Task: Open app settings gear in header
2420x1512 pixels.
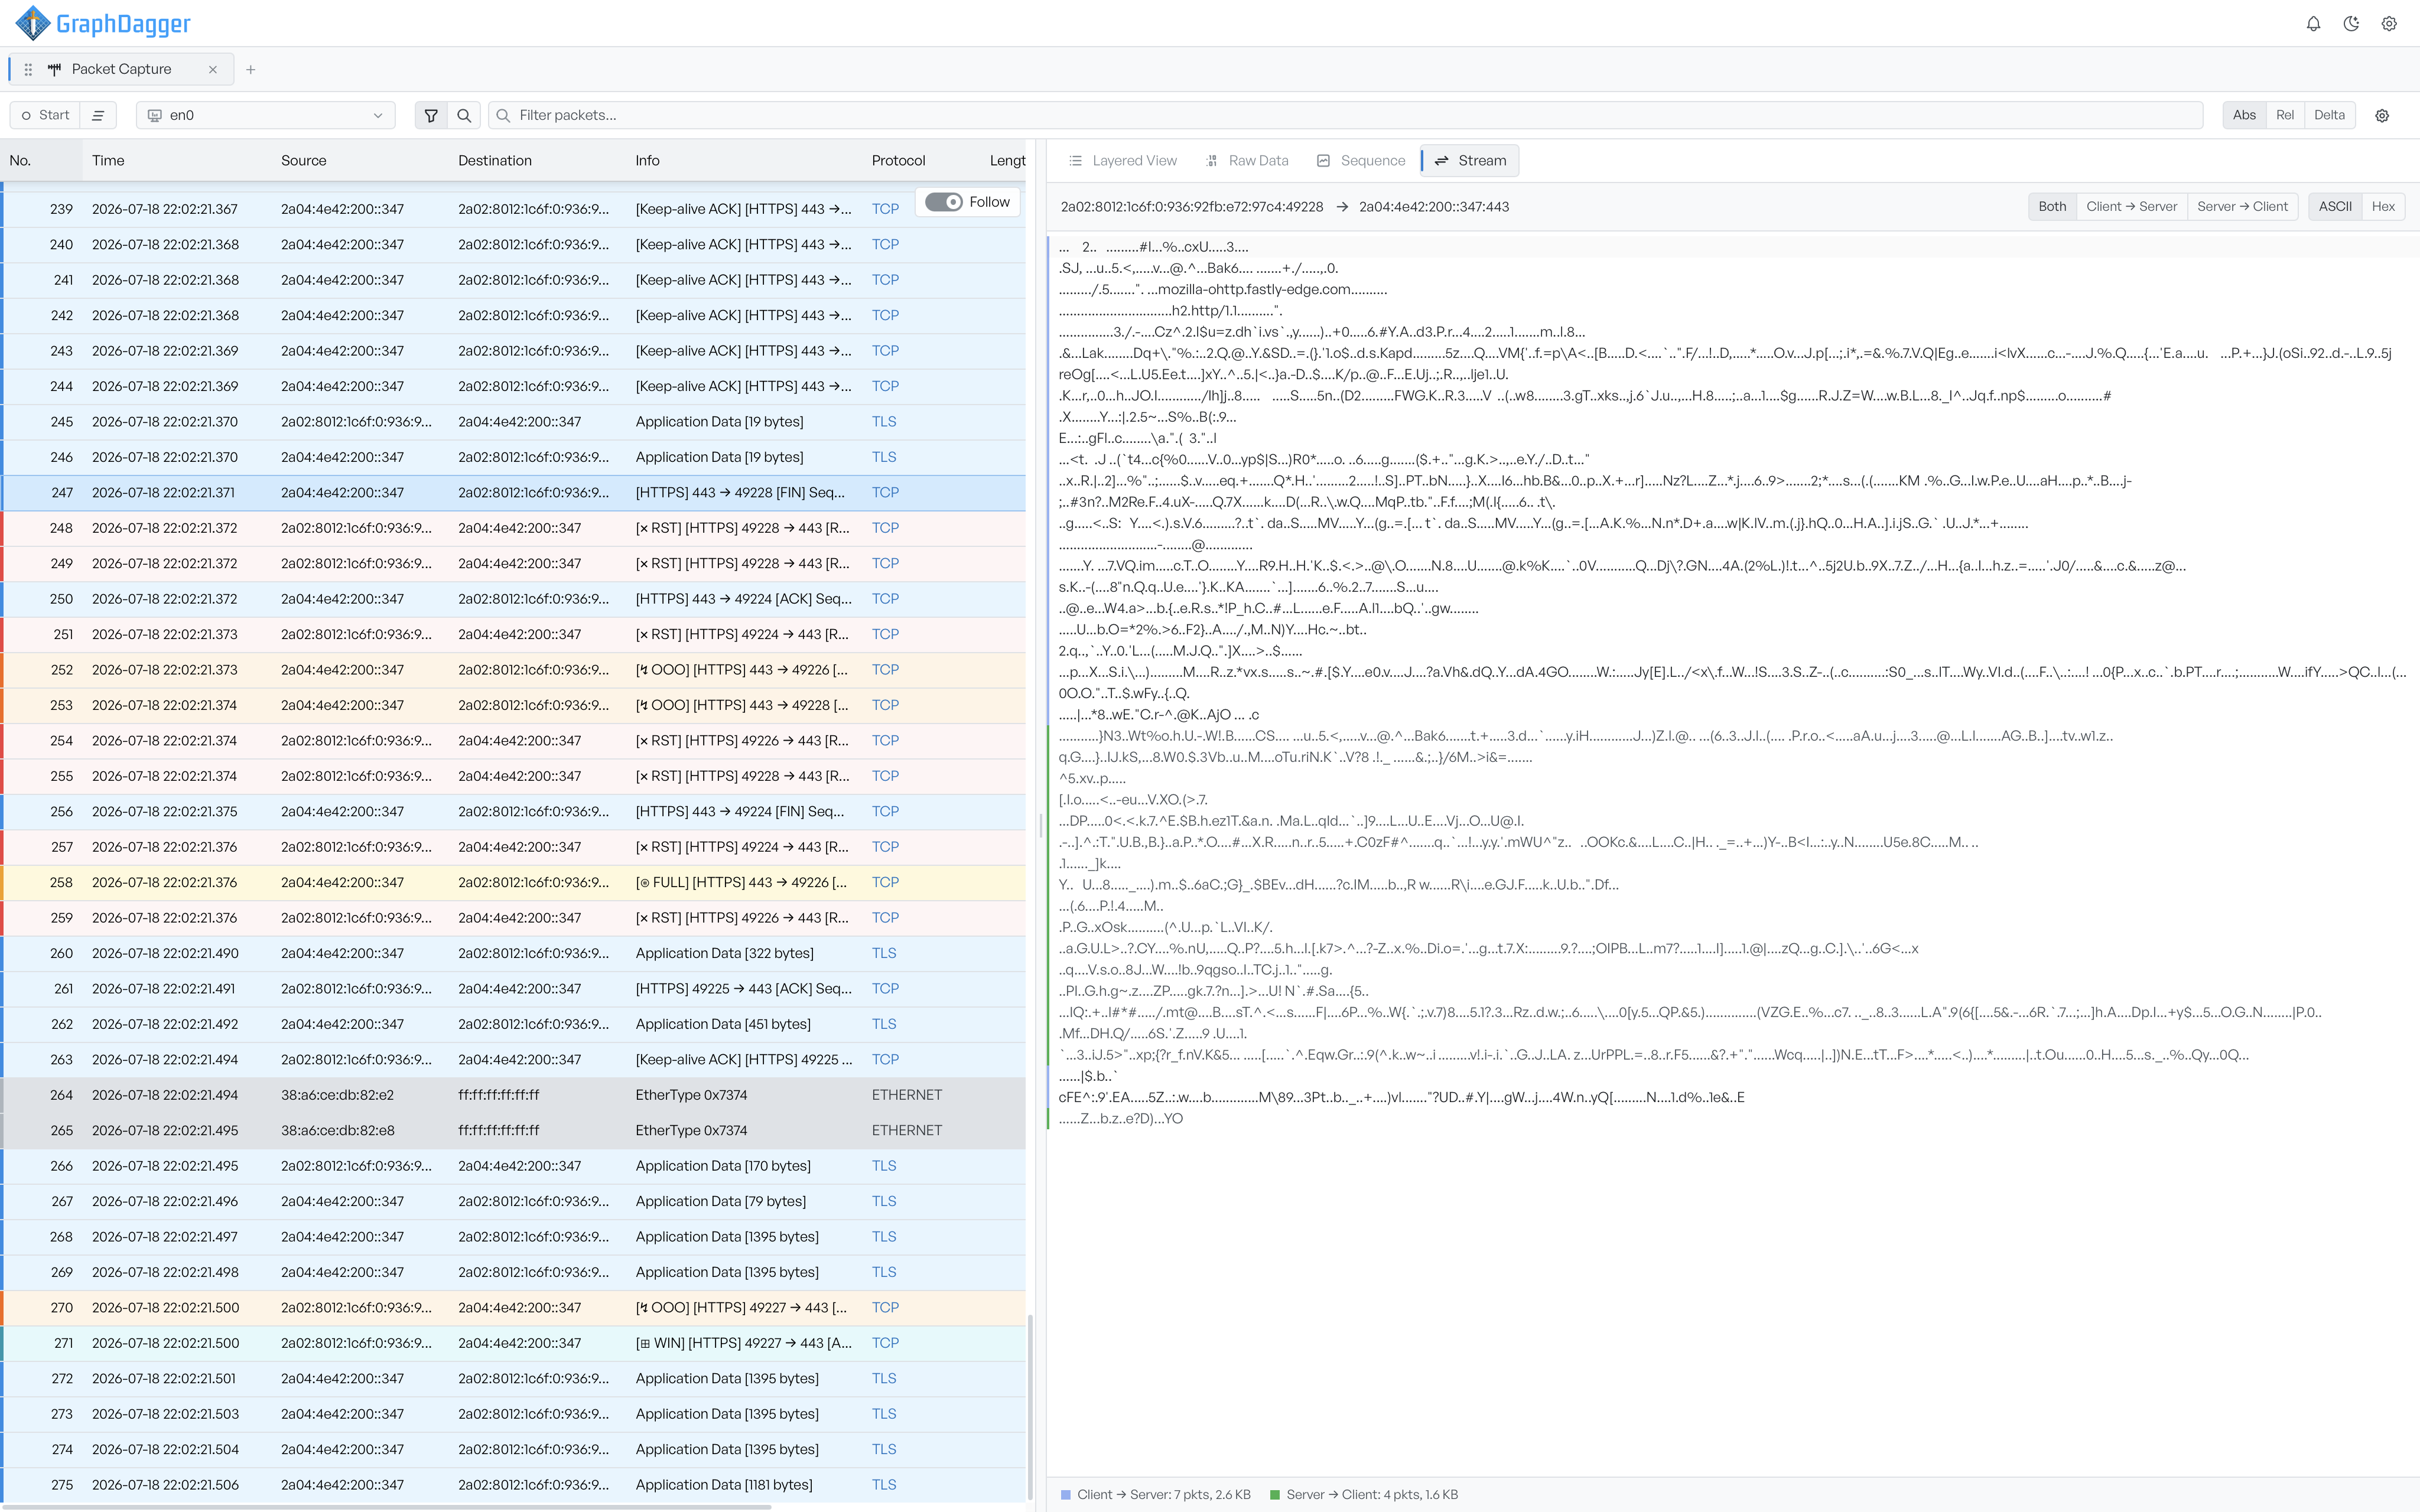Action: pos(2389,24)
